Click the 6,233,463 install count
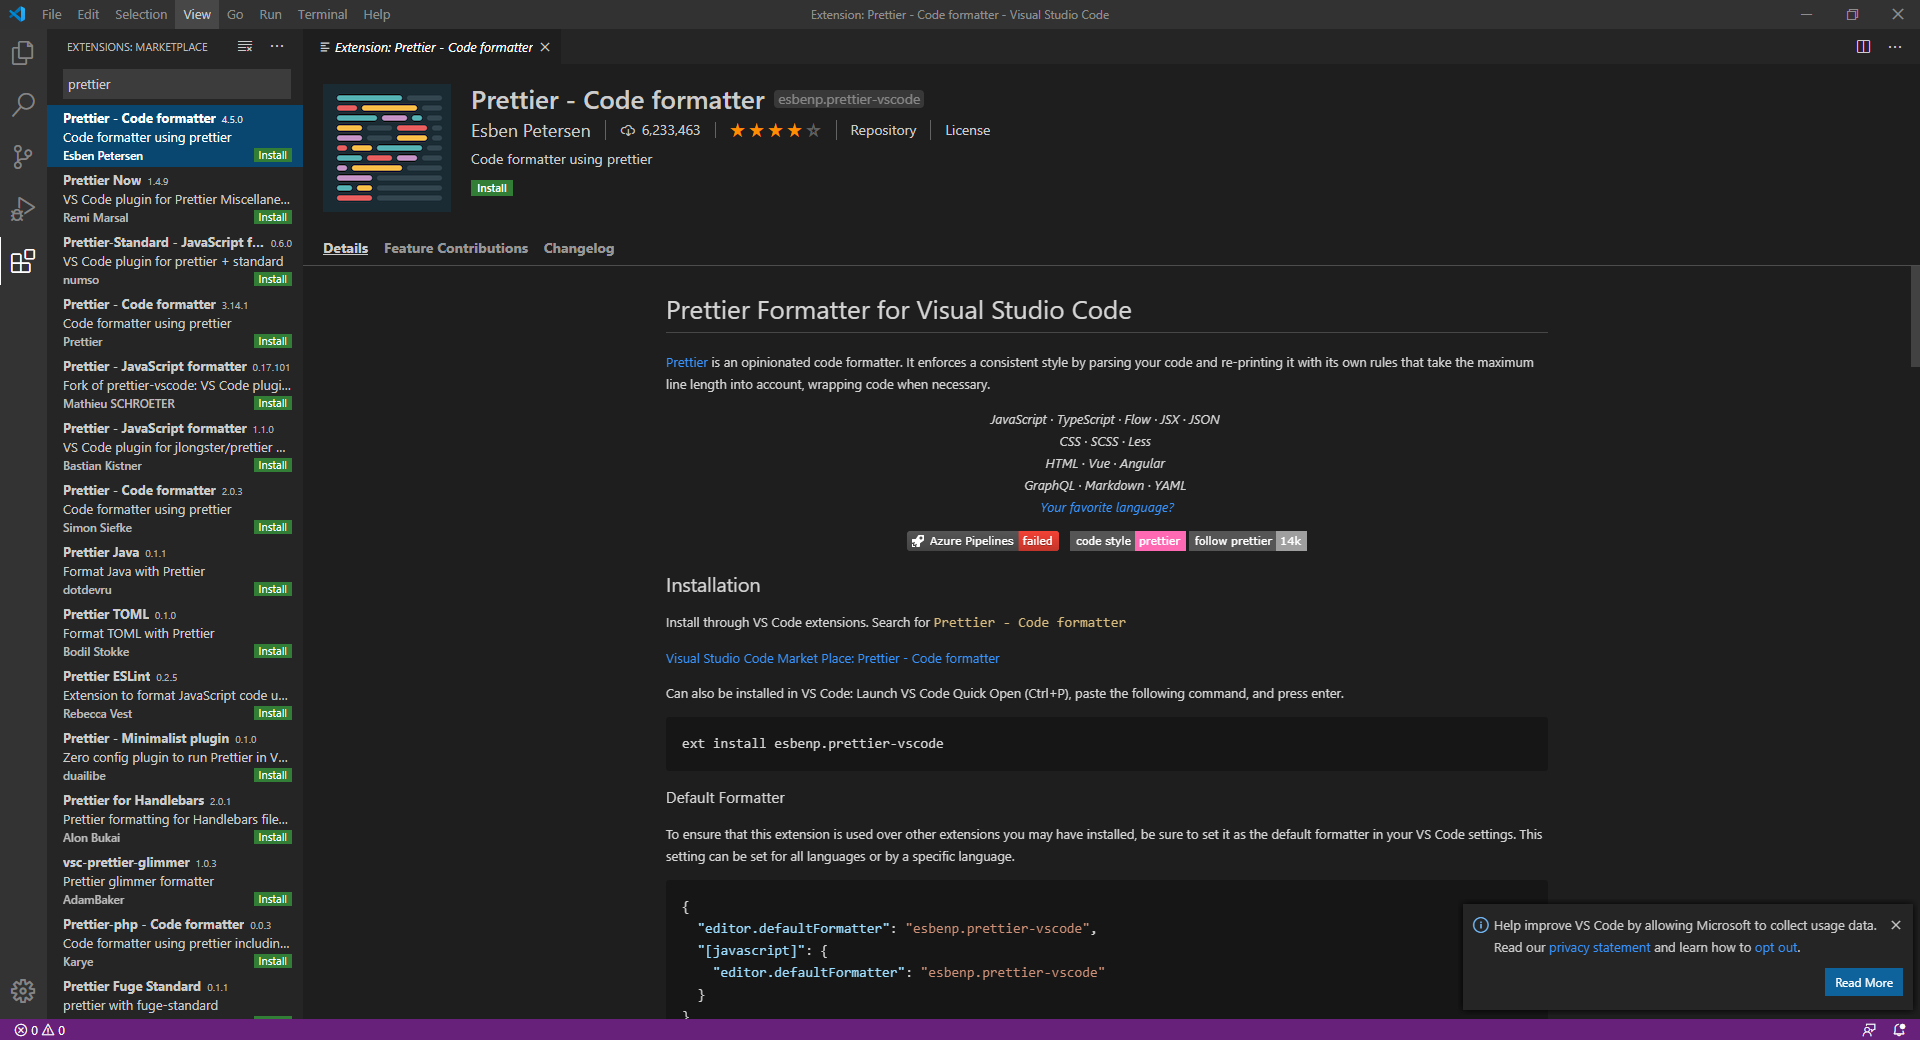 (x=660, y=131)
